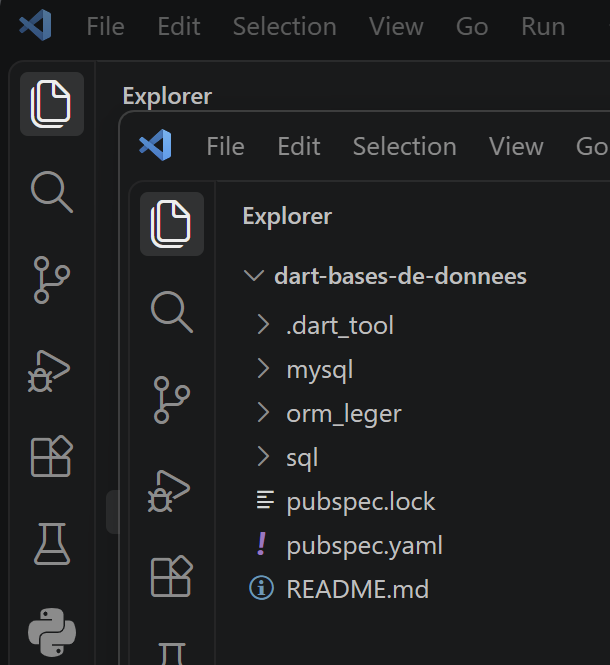The width and height of the screenshot is (610, 665).
Task: Open Go menu in inner window
Action: point(592,146)
